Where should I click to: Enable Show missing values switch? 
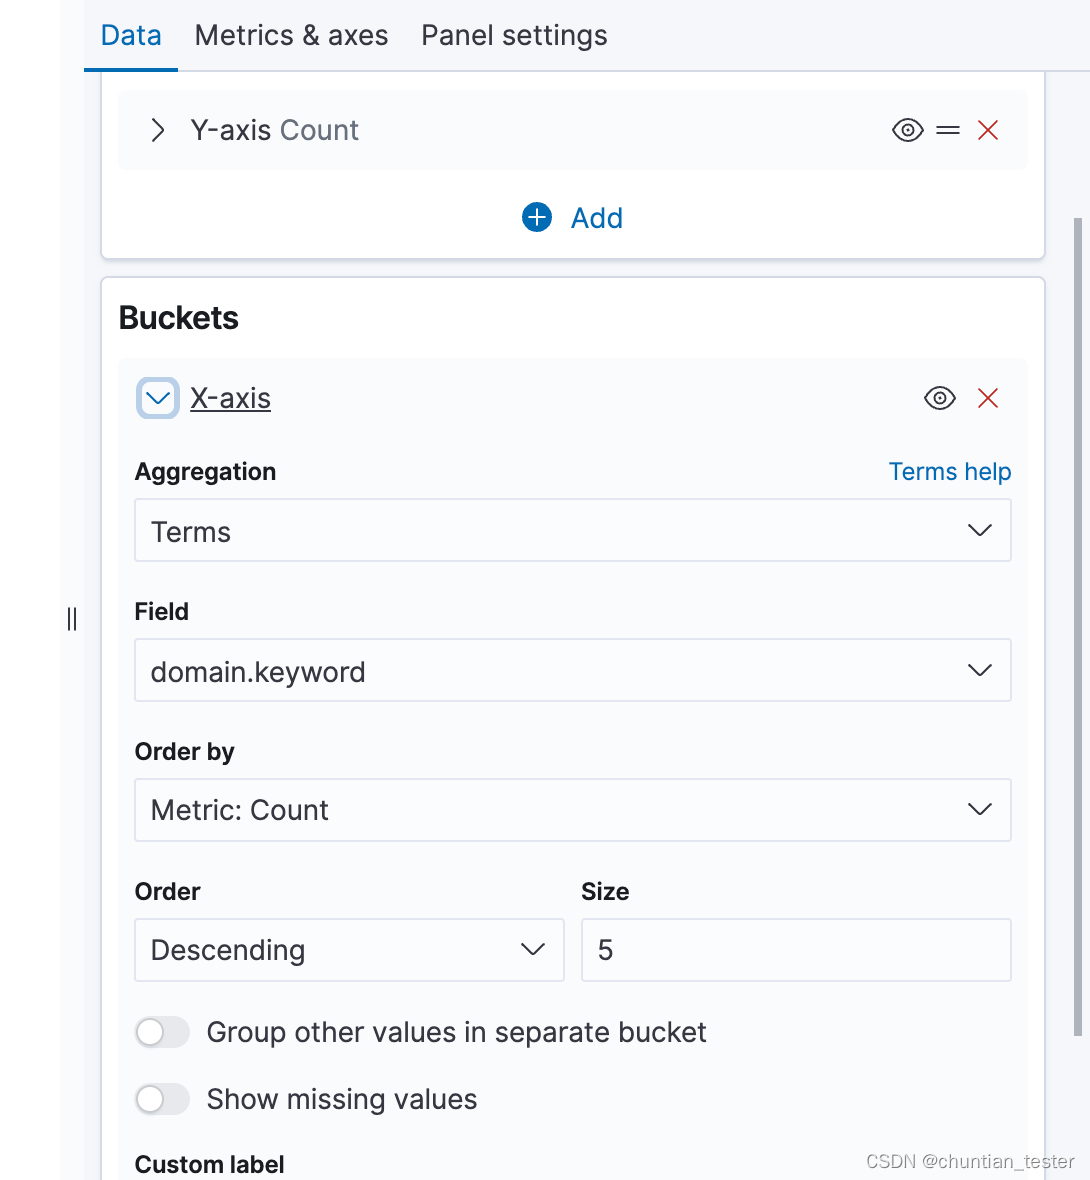[x=163, y=1099]
